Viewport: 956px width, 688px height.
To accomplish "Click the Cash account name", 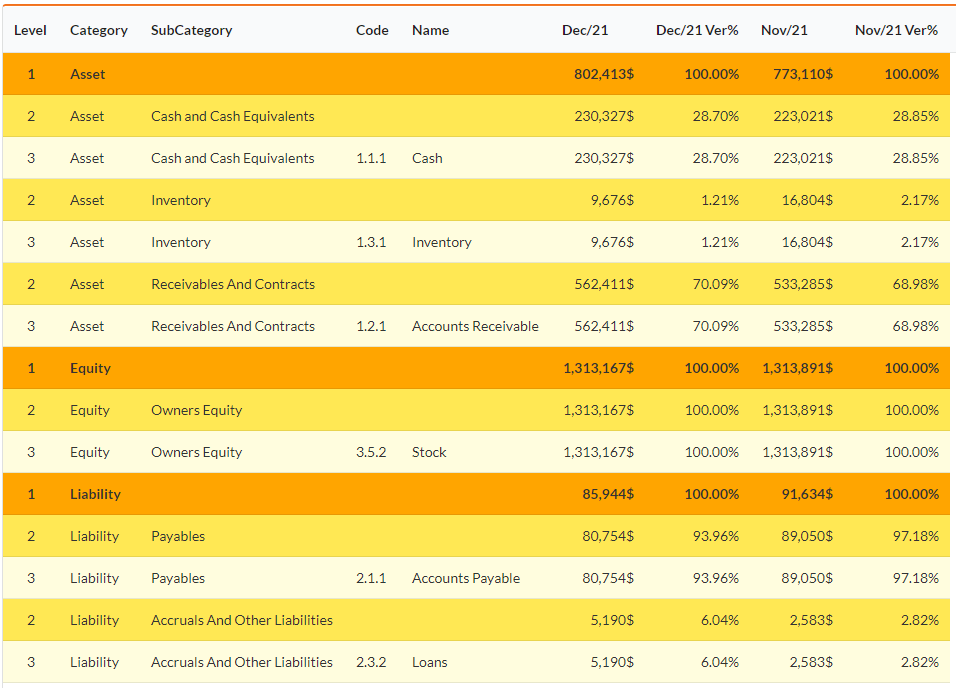I will 427,158.
